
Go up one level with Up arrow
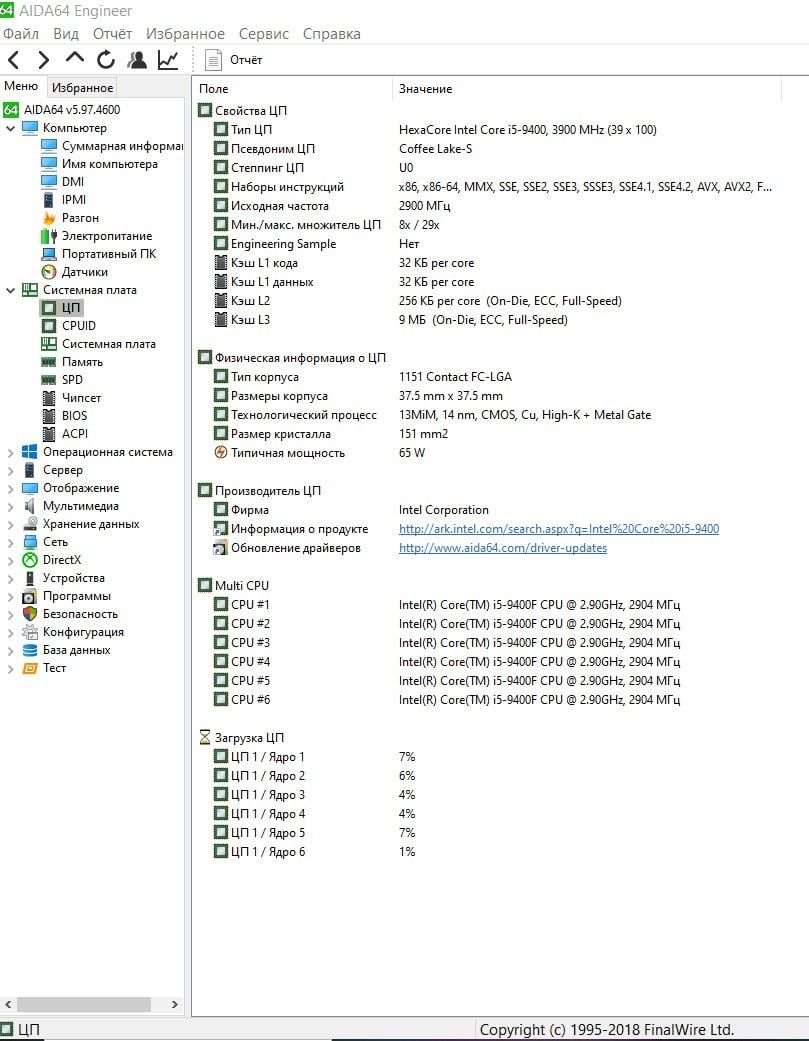[74, 58]
